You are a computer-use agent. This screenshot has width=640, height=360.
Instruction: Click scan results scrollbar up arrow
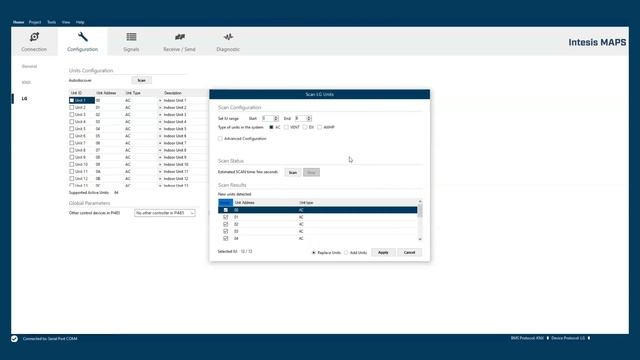420,202
